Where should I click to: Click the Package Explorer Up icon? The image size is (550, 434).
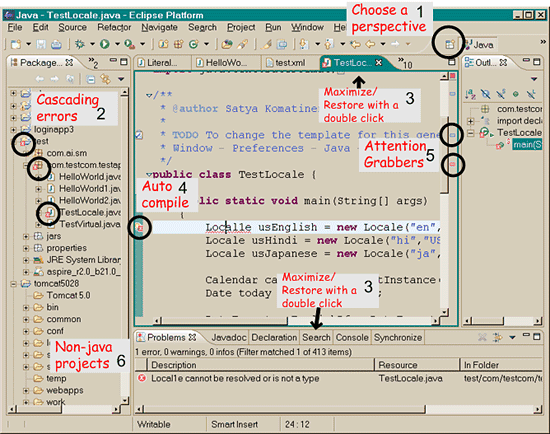(x=70, y=79)
